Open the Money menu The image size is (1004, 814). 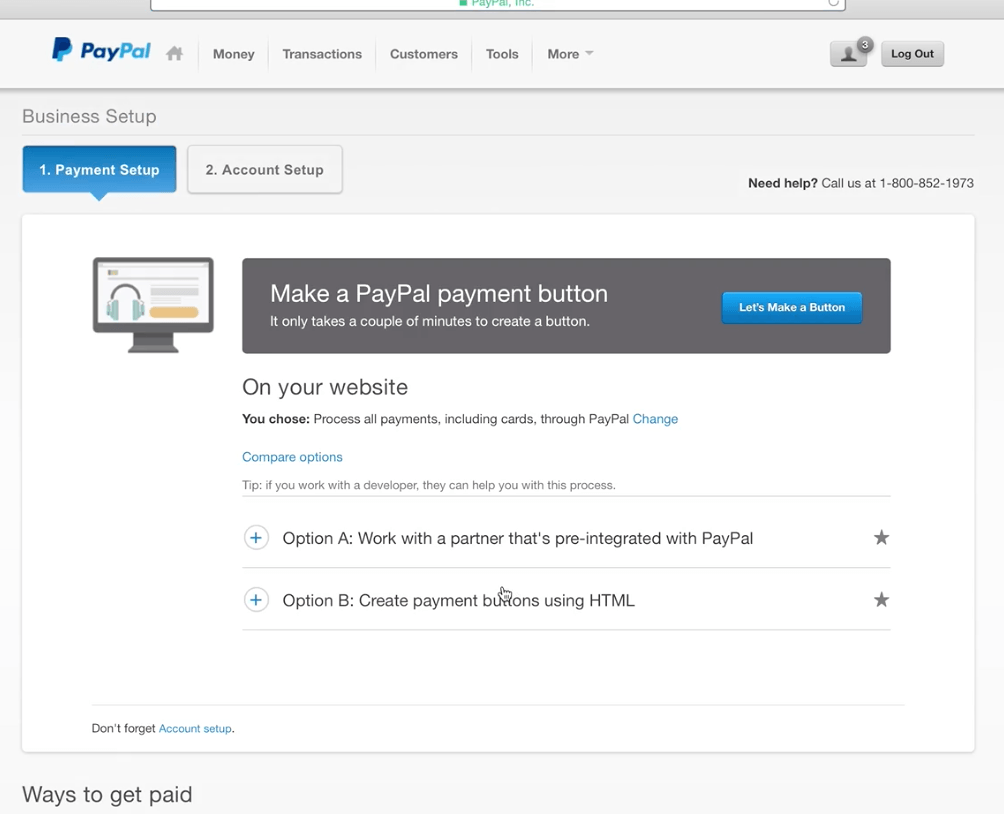[234, 54]
